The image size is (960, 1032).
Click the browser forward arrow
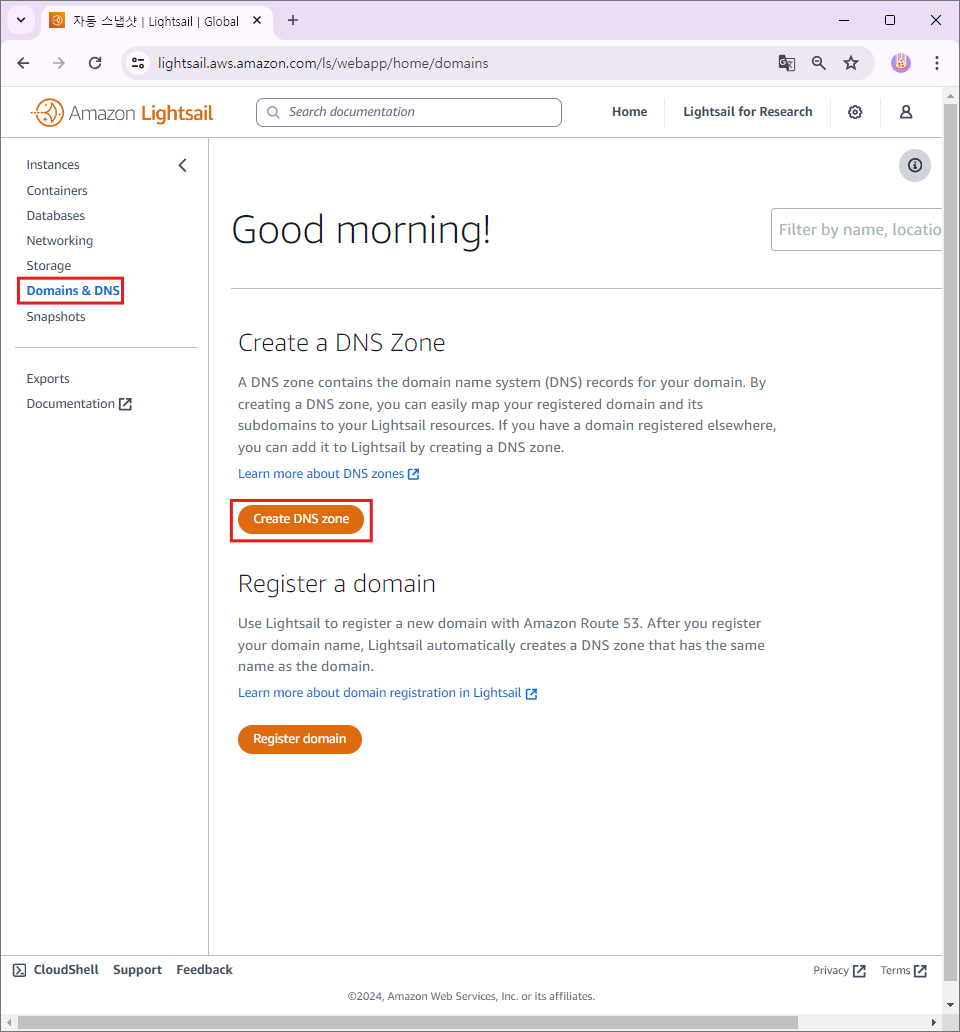click(59, 63)
